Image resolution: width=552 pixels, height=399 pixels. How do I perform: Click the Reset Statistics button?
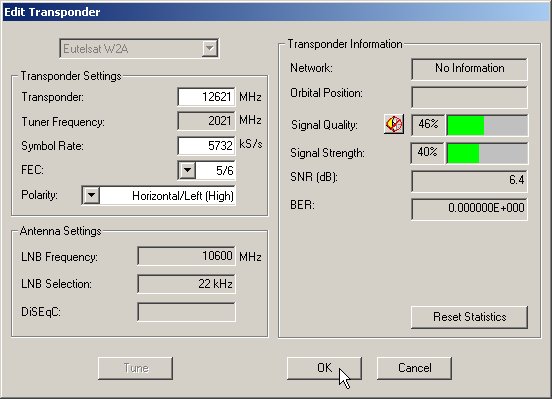point(469,317)
